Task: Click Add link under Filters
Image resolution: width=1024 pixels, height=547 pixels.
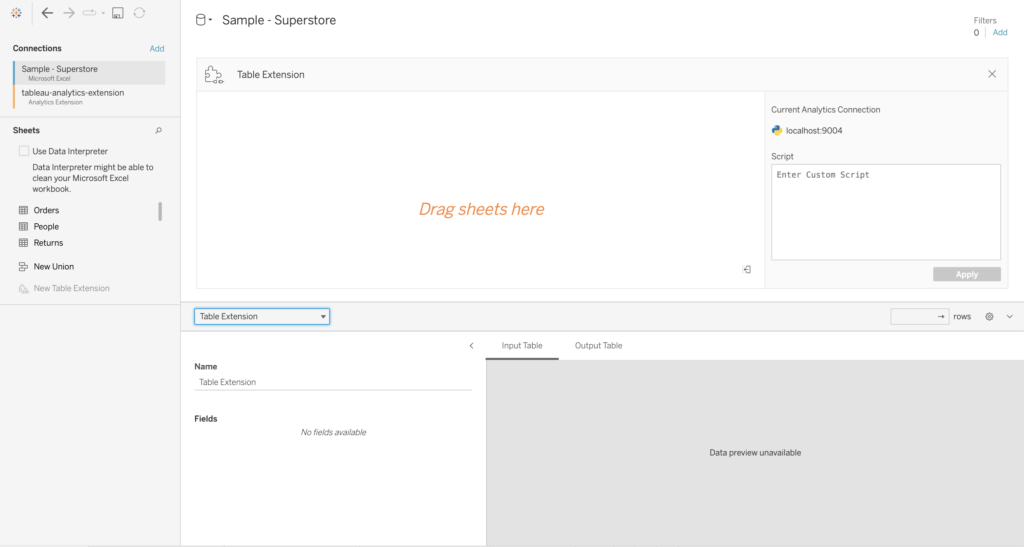Action: click(1000, 33)
